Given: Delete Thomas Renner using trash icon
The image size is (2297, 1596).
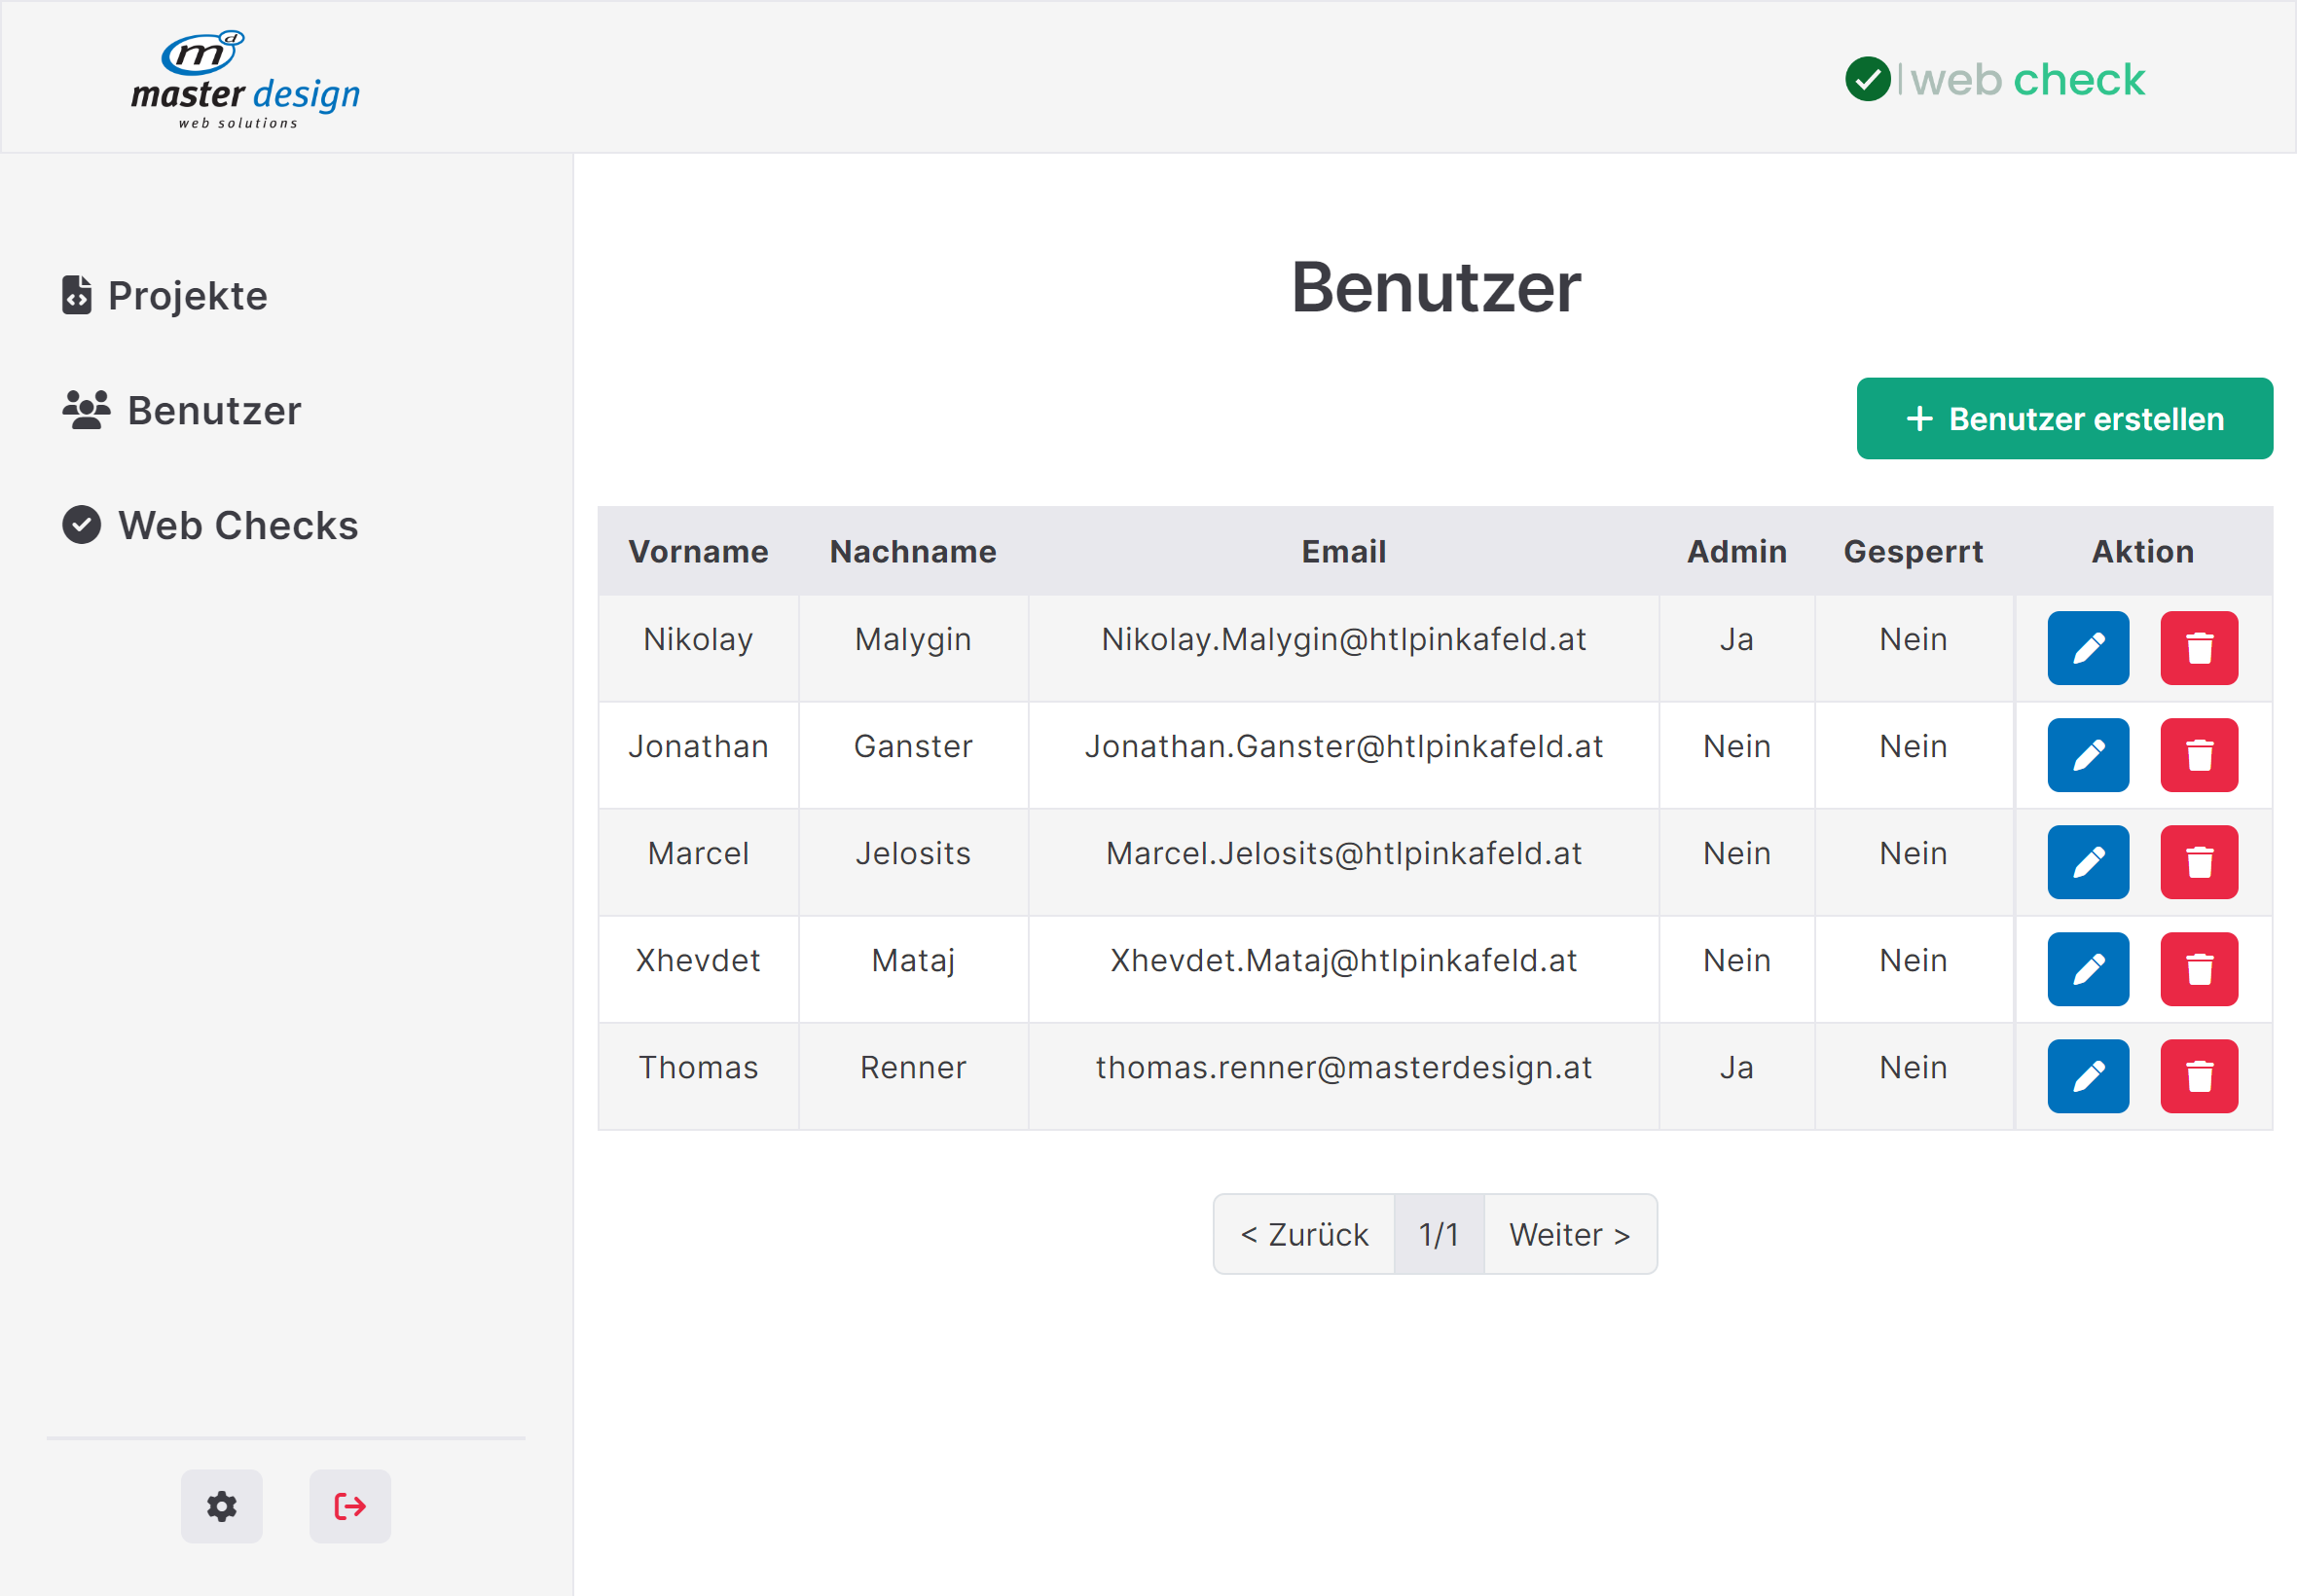Looking at the screenshot, I should (x=2198, y=1076).
